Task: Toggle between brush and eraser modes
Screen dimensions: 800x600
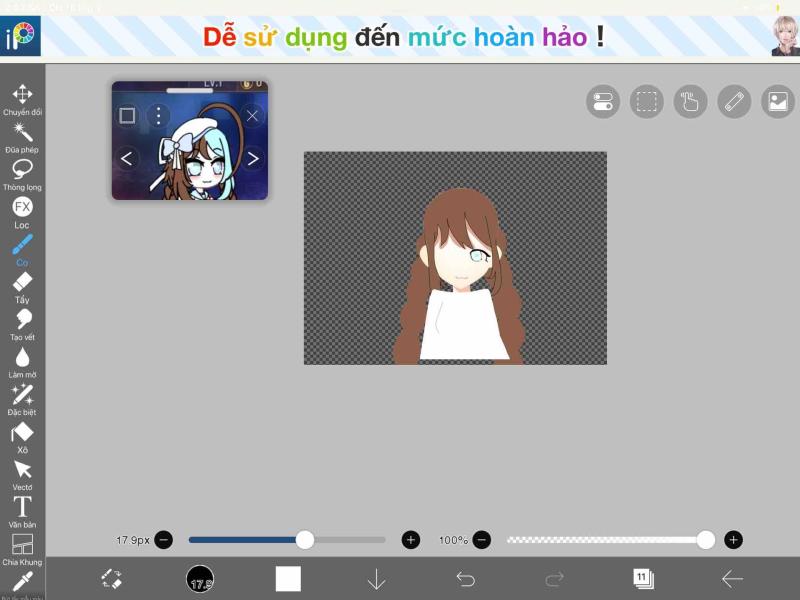Action: point(113,577)
